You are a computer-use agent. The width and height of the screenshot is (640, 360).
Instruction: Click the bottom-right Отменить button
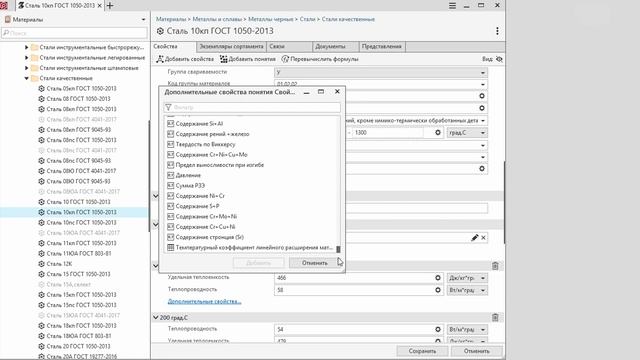(476, 351)
